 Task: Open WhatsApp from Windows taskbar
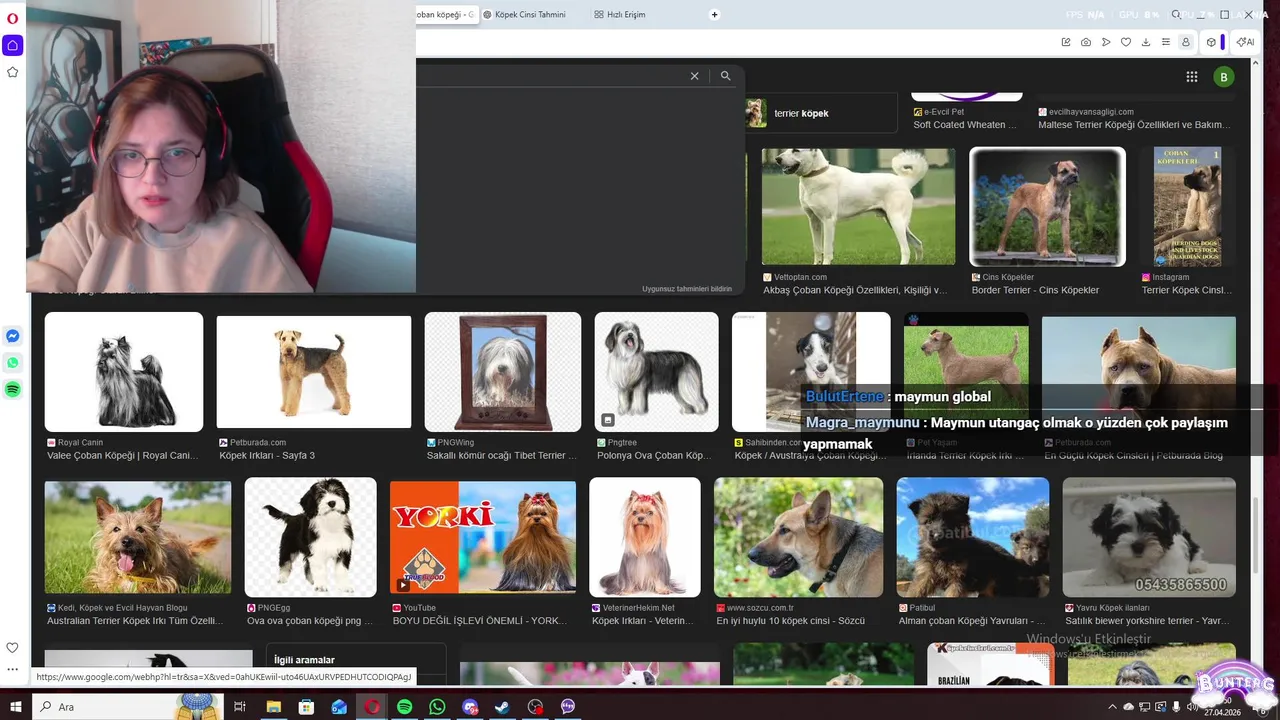click(437, 707)
